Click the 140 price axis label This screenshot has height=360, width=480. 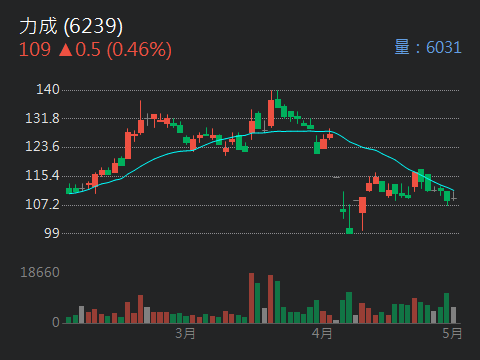click(48, 89)
